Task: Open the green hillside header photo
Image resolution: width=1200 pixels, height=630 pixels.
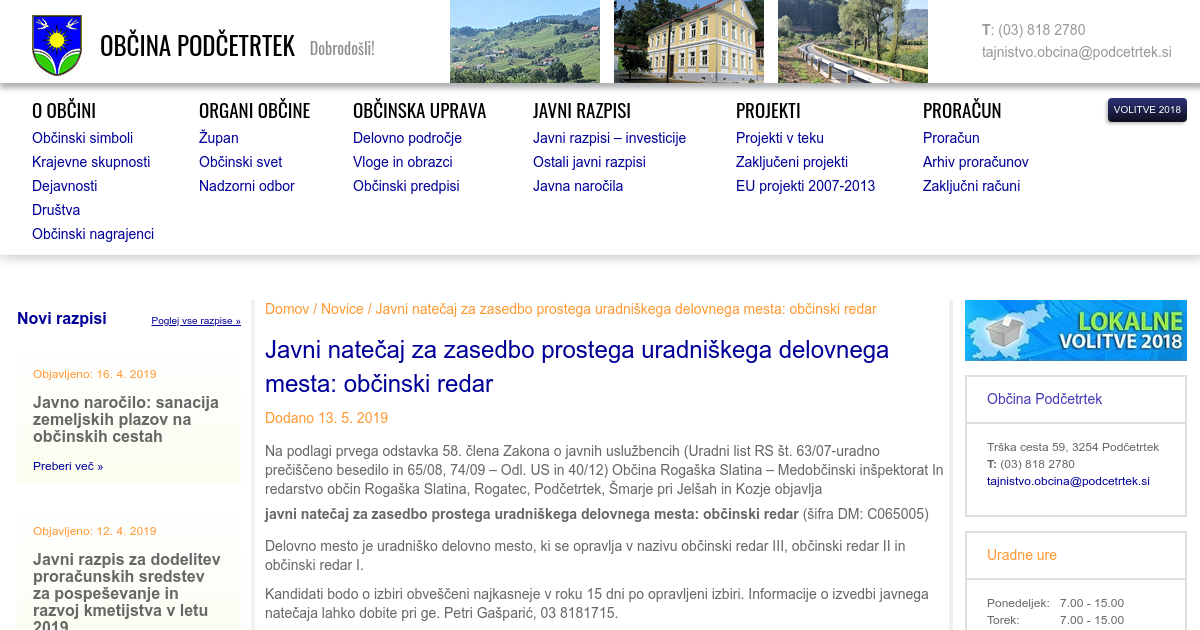Action: tap(525, 41)
